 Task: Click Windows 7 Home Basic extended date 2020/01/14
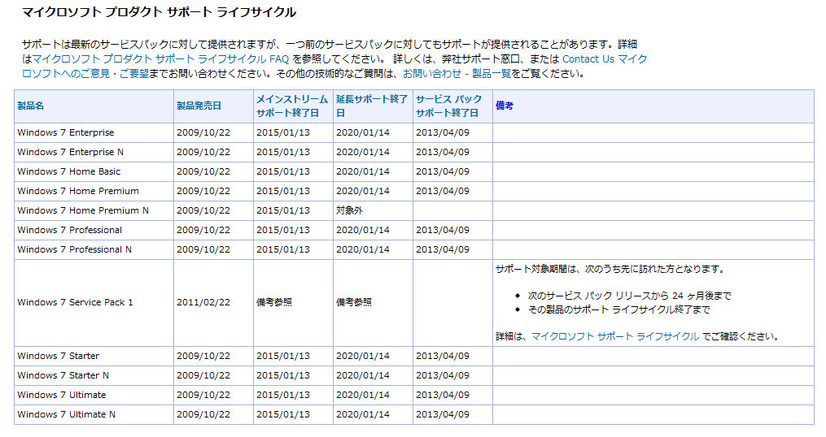coord(363,172)
